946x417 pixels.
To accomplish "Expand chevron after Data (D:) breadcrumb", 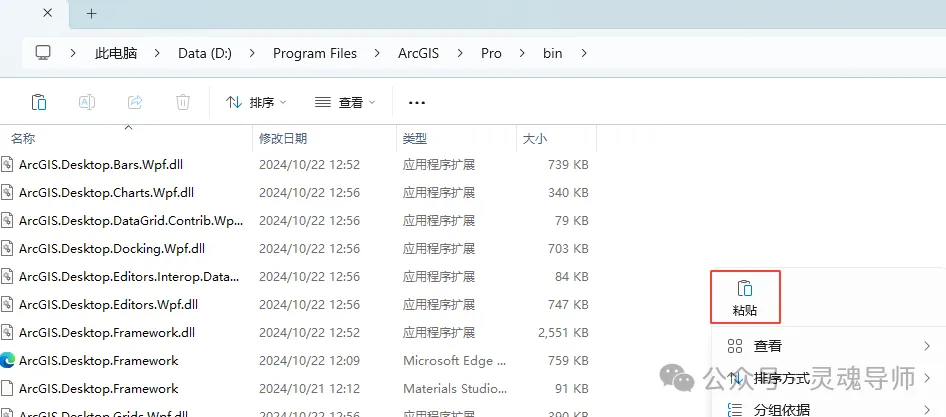I will click(252, 53).
